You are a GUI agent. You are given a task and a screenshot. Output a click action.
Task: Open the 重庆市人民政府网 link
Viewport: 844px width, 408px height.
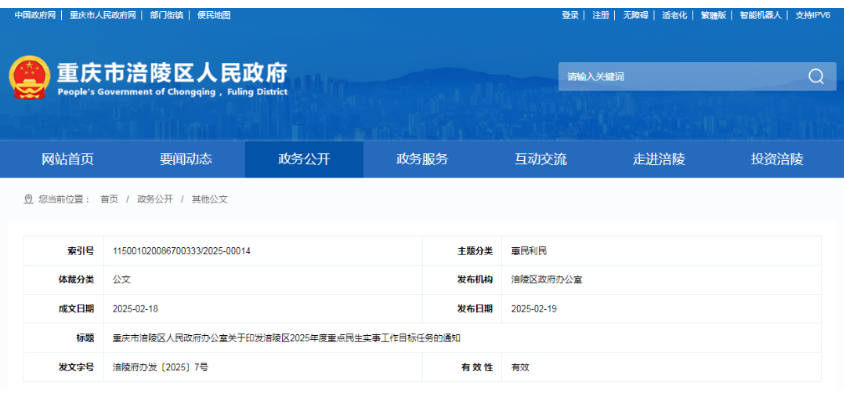tap(105, 15)
